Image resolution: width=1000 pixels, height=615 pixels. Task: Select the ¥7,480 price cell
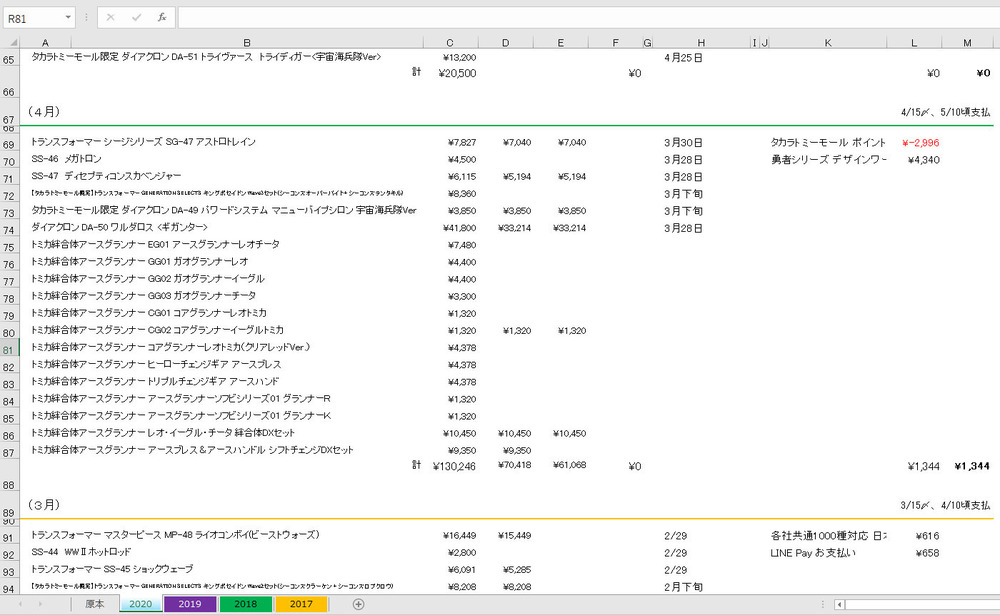(462, 245)
